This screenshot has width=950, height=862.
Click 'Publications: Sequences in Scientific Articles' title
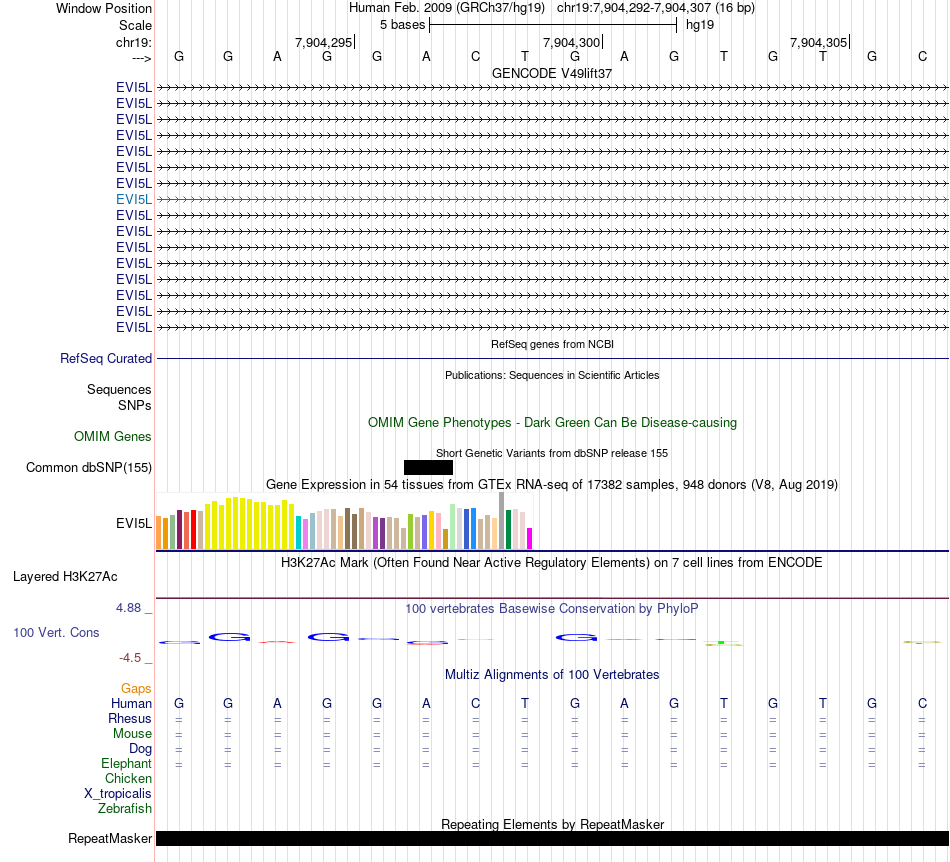pos(552,375)
